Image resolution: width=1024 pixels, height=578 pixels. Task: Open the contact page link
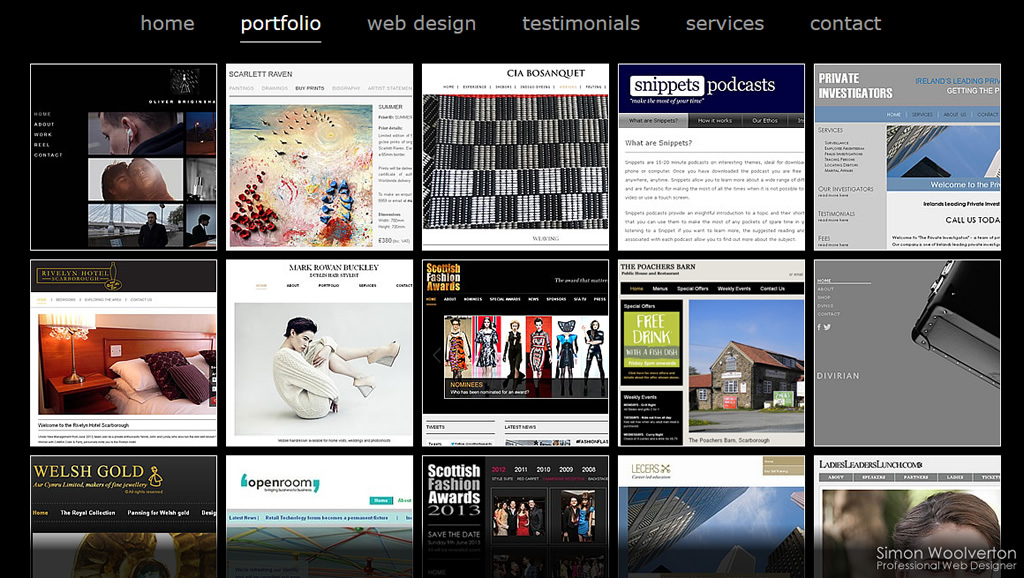(x=845, y=24)
